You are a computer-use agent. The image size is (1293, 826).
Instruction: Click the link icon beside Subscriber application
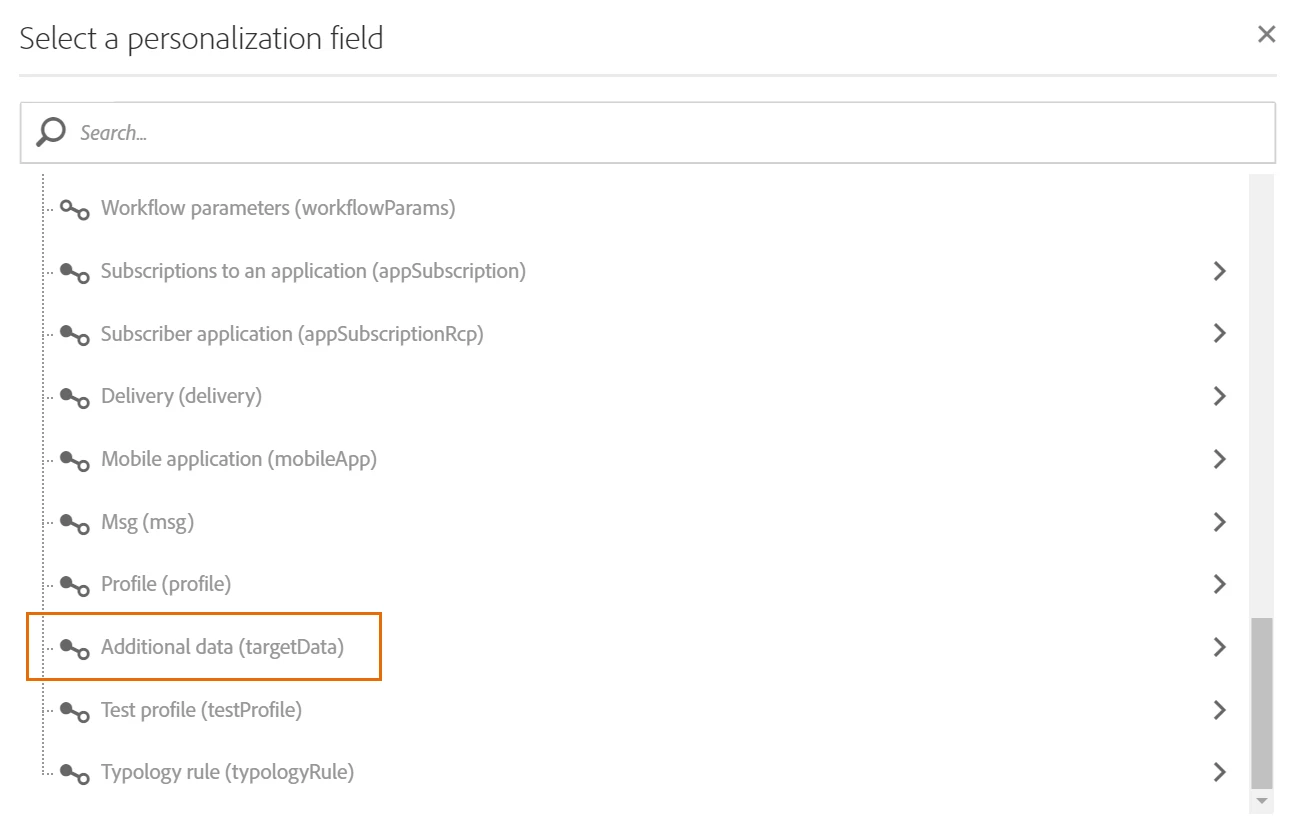[x=74, y=335]
